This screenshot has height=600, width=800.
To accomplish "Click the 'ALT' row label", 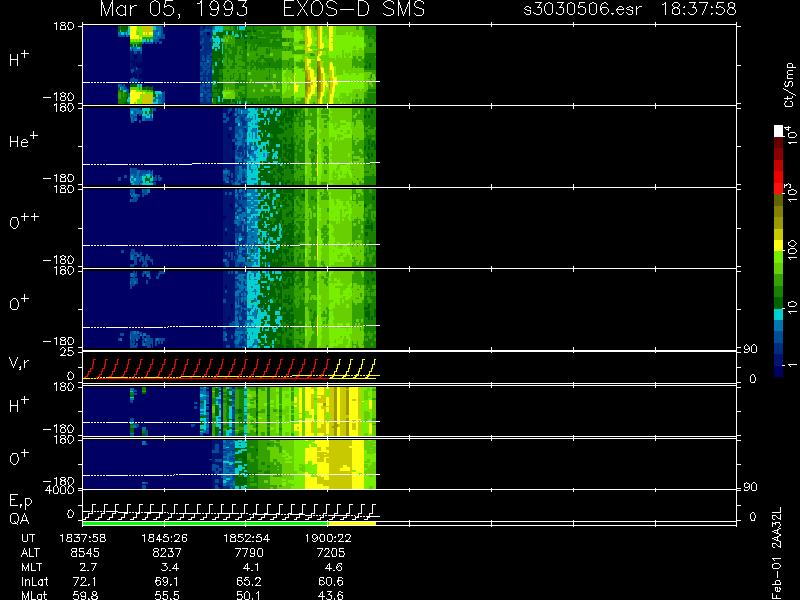I will pyautogui.click(x=30, y=553).
